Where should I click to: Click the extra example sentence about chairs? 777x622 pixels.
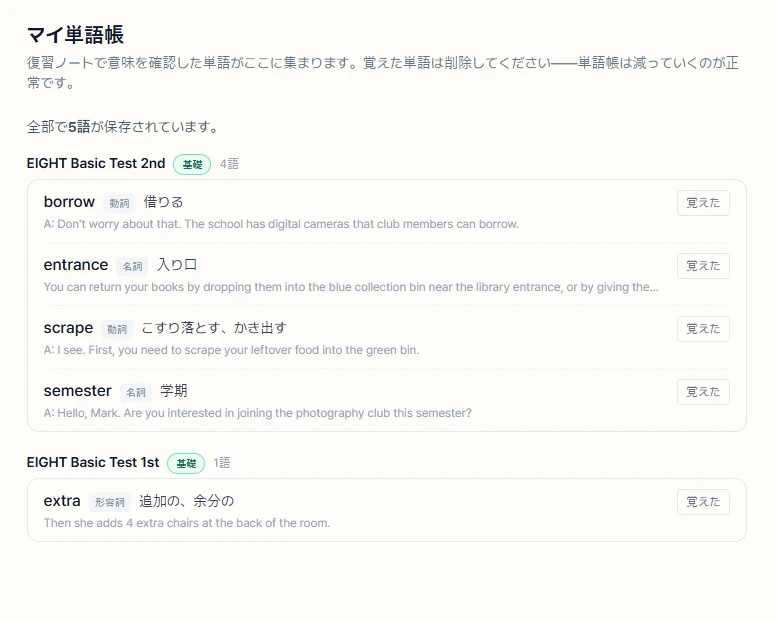187,523
